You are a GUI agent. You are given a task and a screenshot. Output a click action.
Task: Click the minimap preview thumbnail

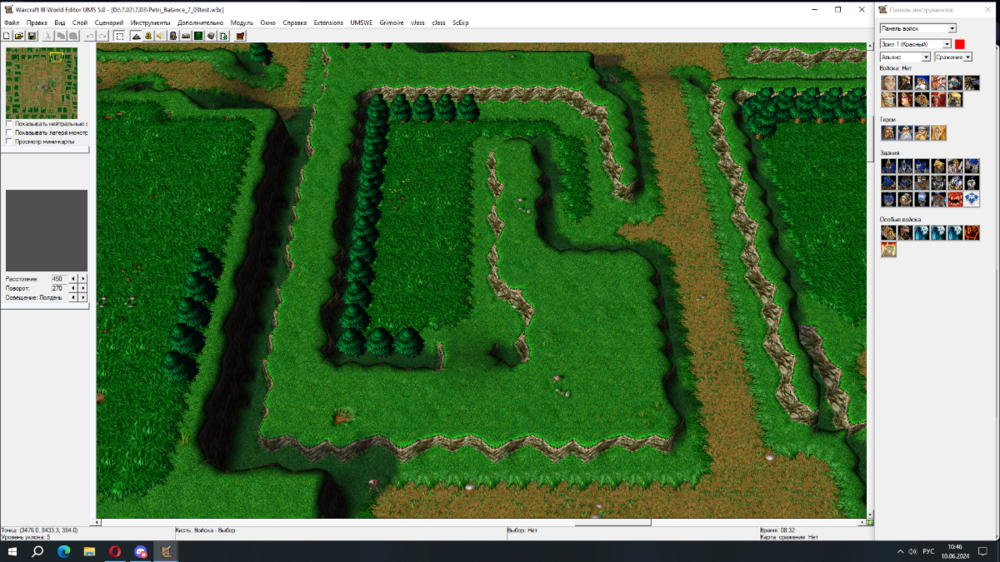click(41, 83)
